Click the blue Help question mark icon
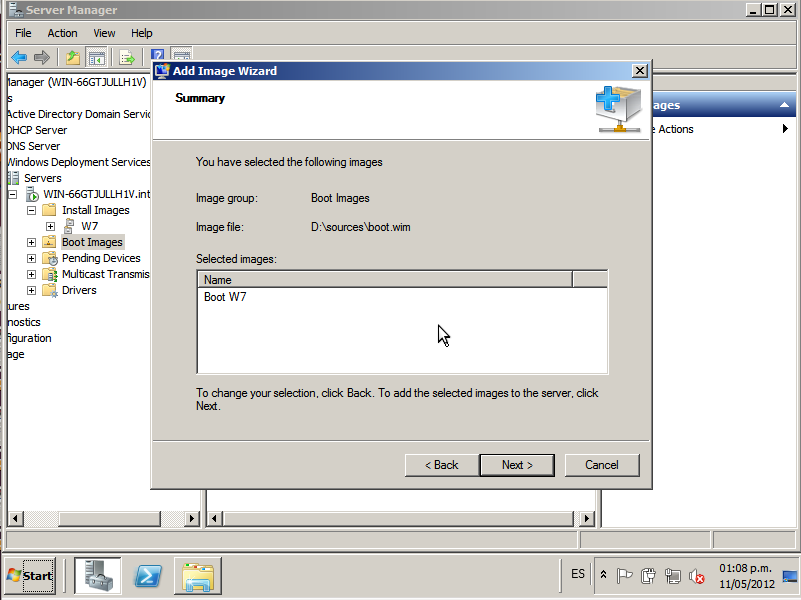Viewport: 801px width, 600px height. click(x=157, y=55)
